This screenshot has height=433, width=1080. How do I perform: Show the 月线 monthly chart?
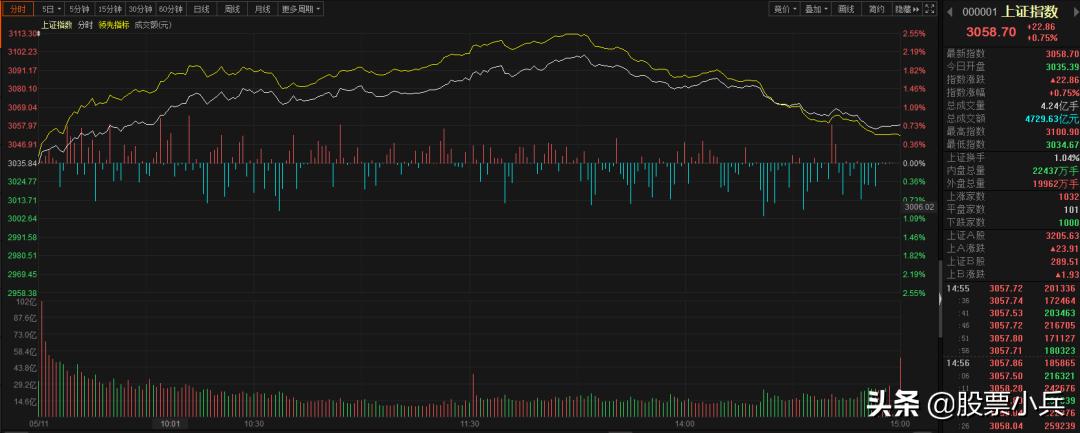pyautogui.click(x=262, y=9)
